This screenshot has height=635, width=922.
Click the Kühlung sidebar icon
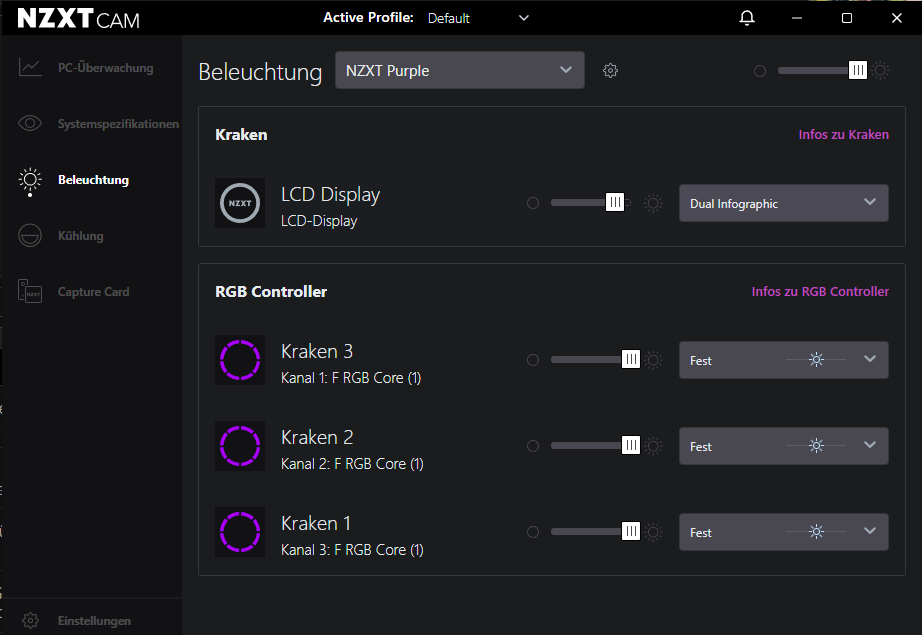[30, 236]
